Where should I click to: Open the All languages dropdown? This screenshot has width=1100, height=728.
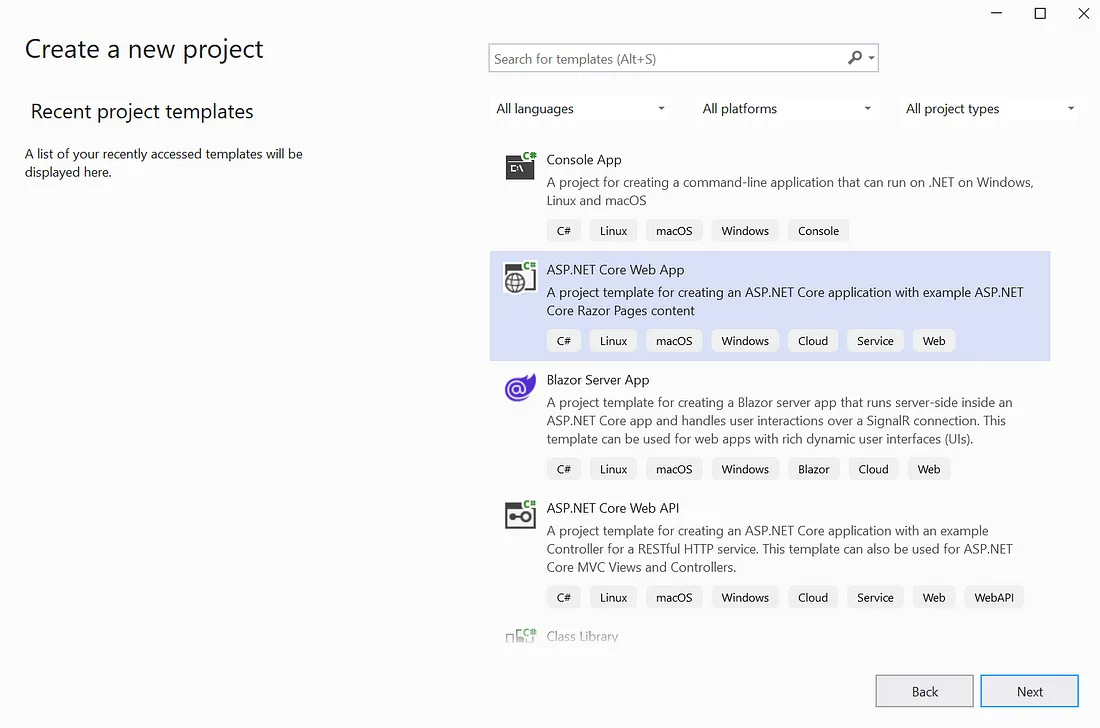581,109
